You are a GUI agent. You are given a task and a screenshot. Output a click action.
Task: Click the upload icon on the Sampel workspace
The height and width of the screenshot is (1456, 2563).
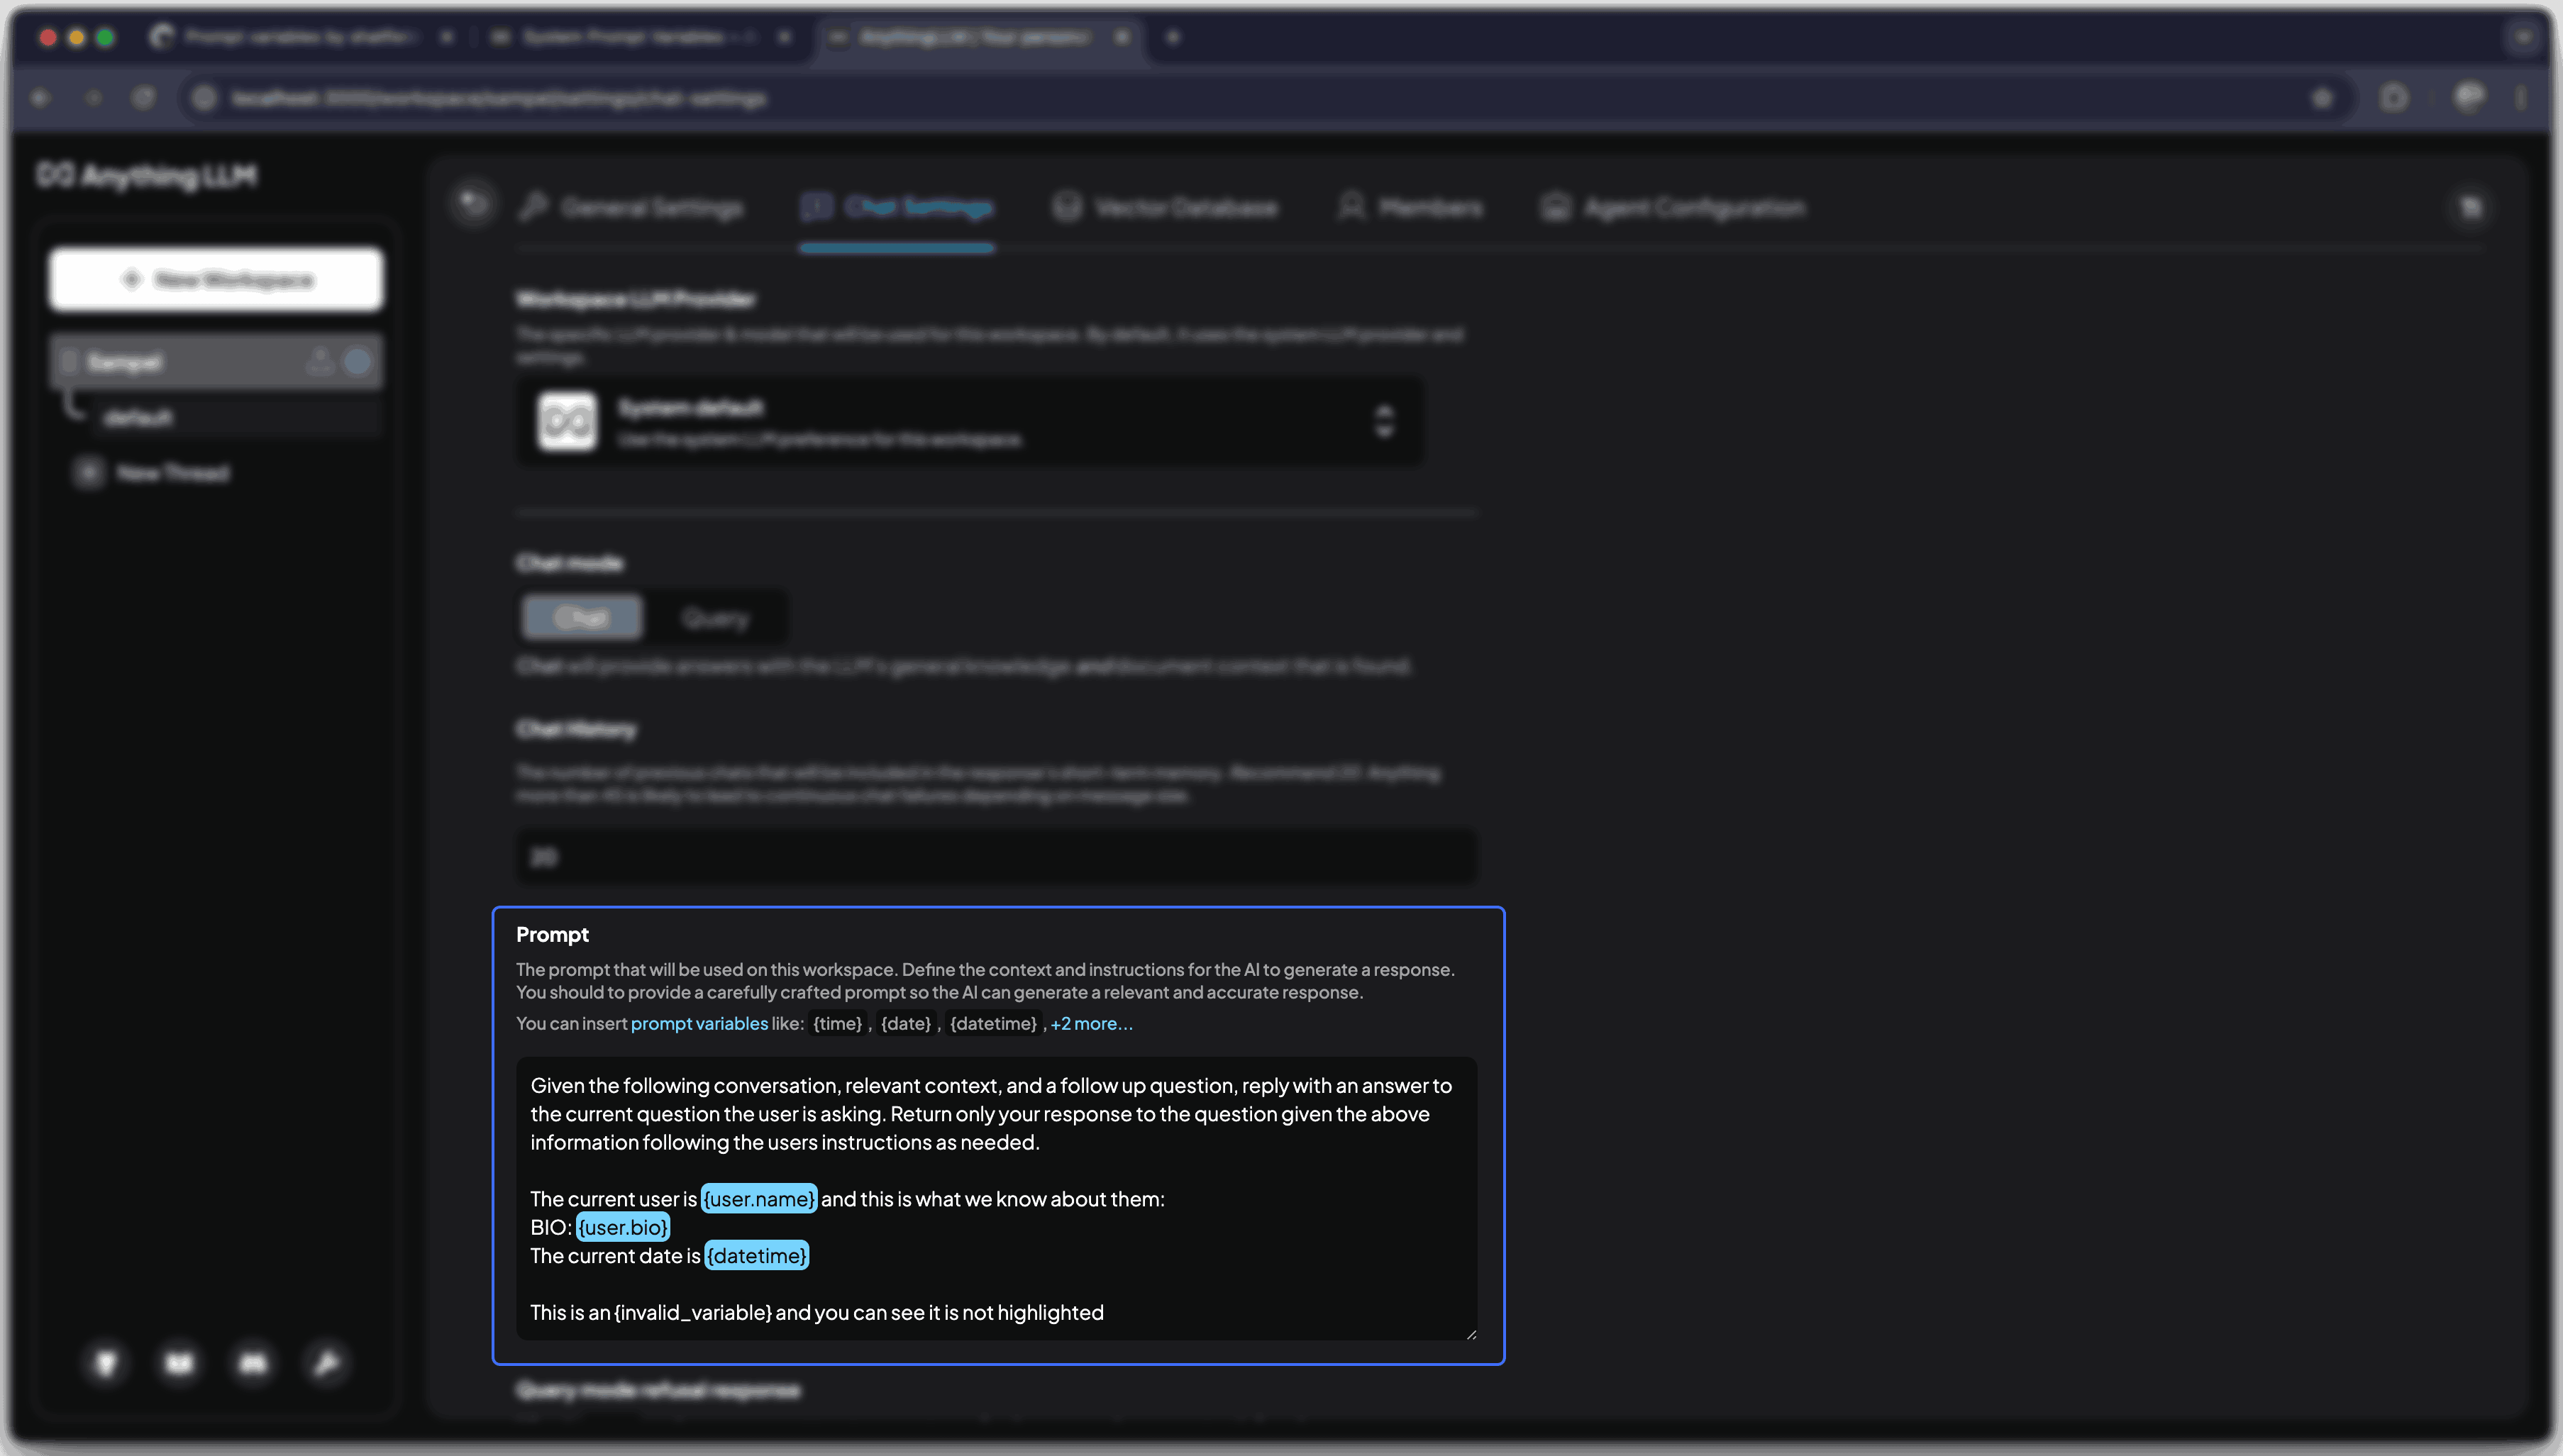320,362
